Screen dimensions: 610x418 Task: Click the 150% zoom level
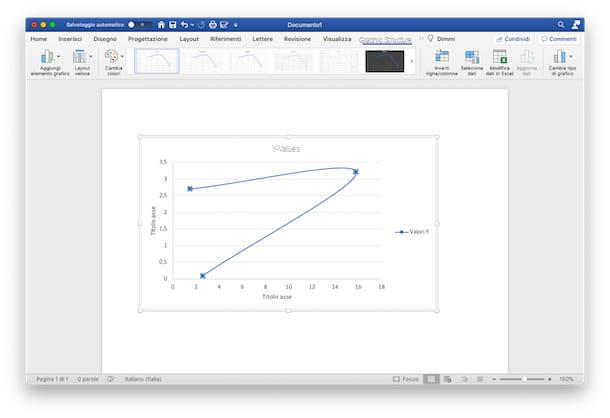566,379
